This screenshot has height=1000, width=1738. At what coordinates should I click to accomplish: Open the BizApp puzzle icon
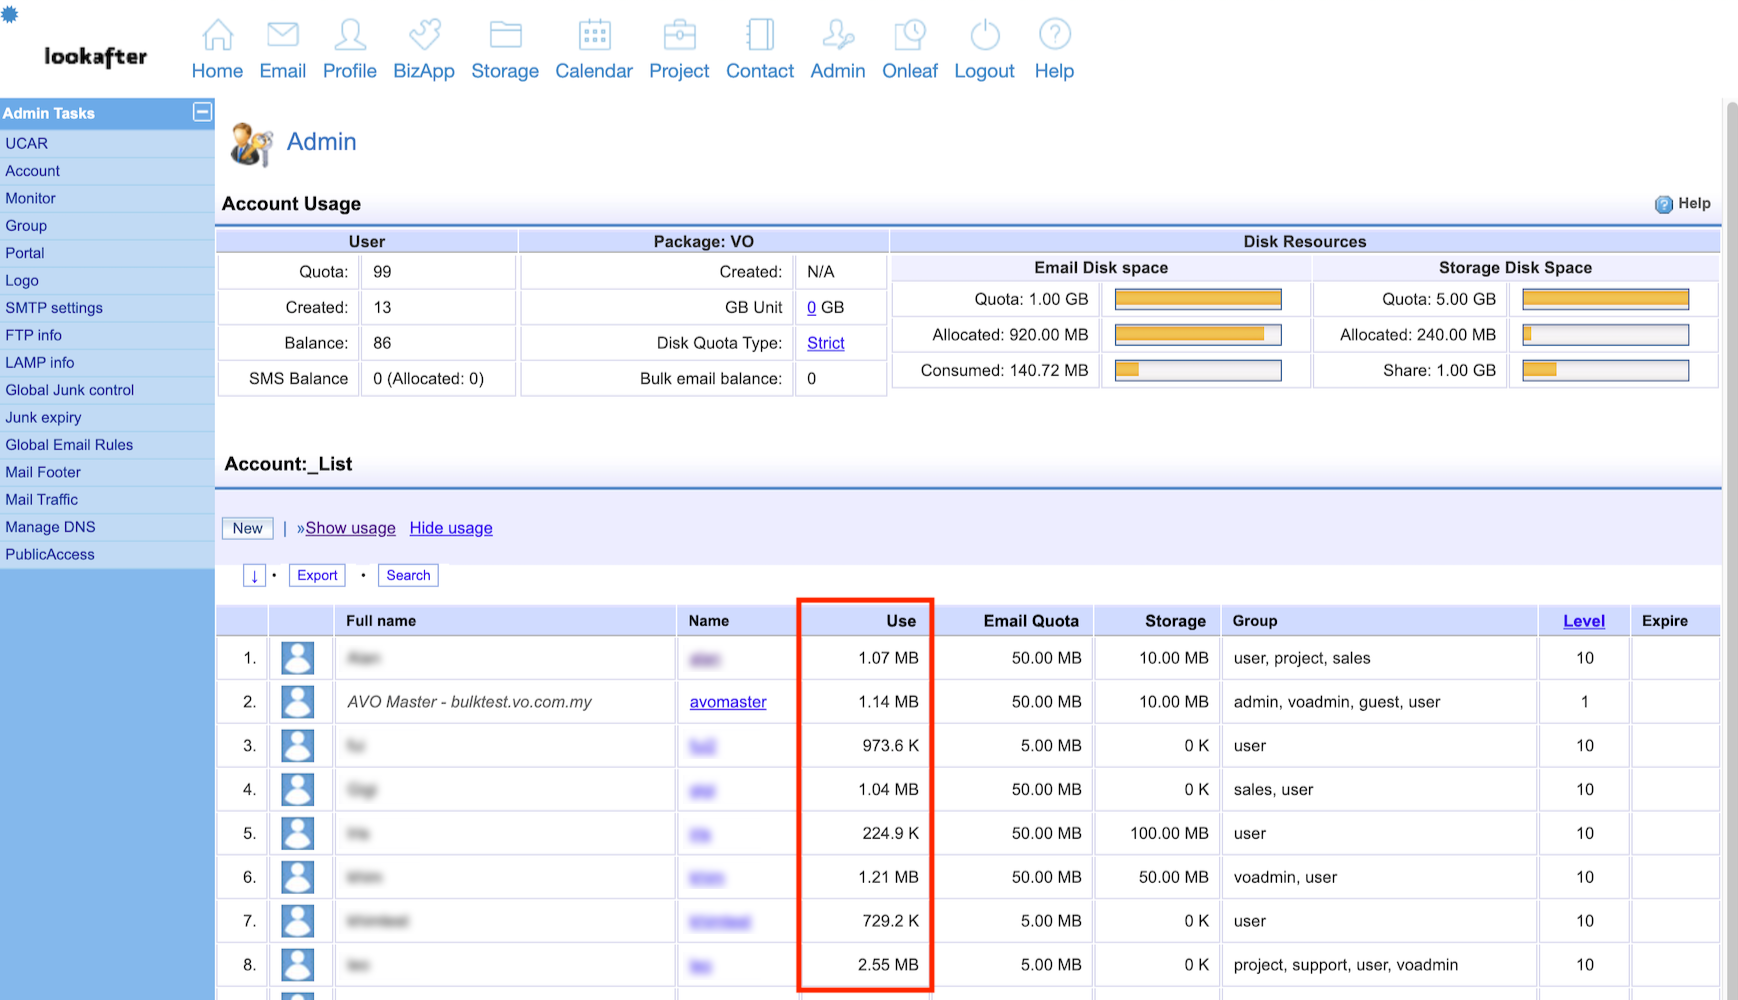424,36
